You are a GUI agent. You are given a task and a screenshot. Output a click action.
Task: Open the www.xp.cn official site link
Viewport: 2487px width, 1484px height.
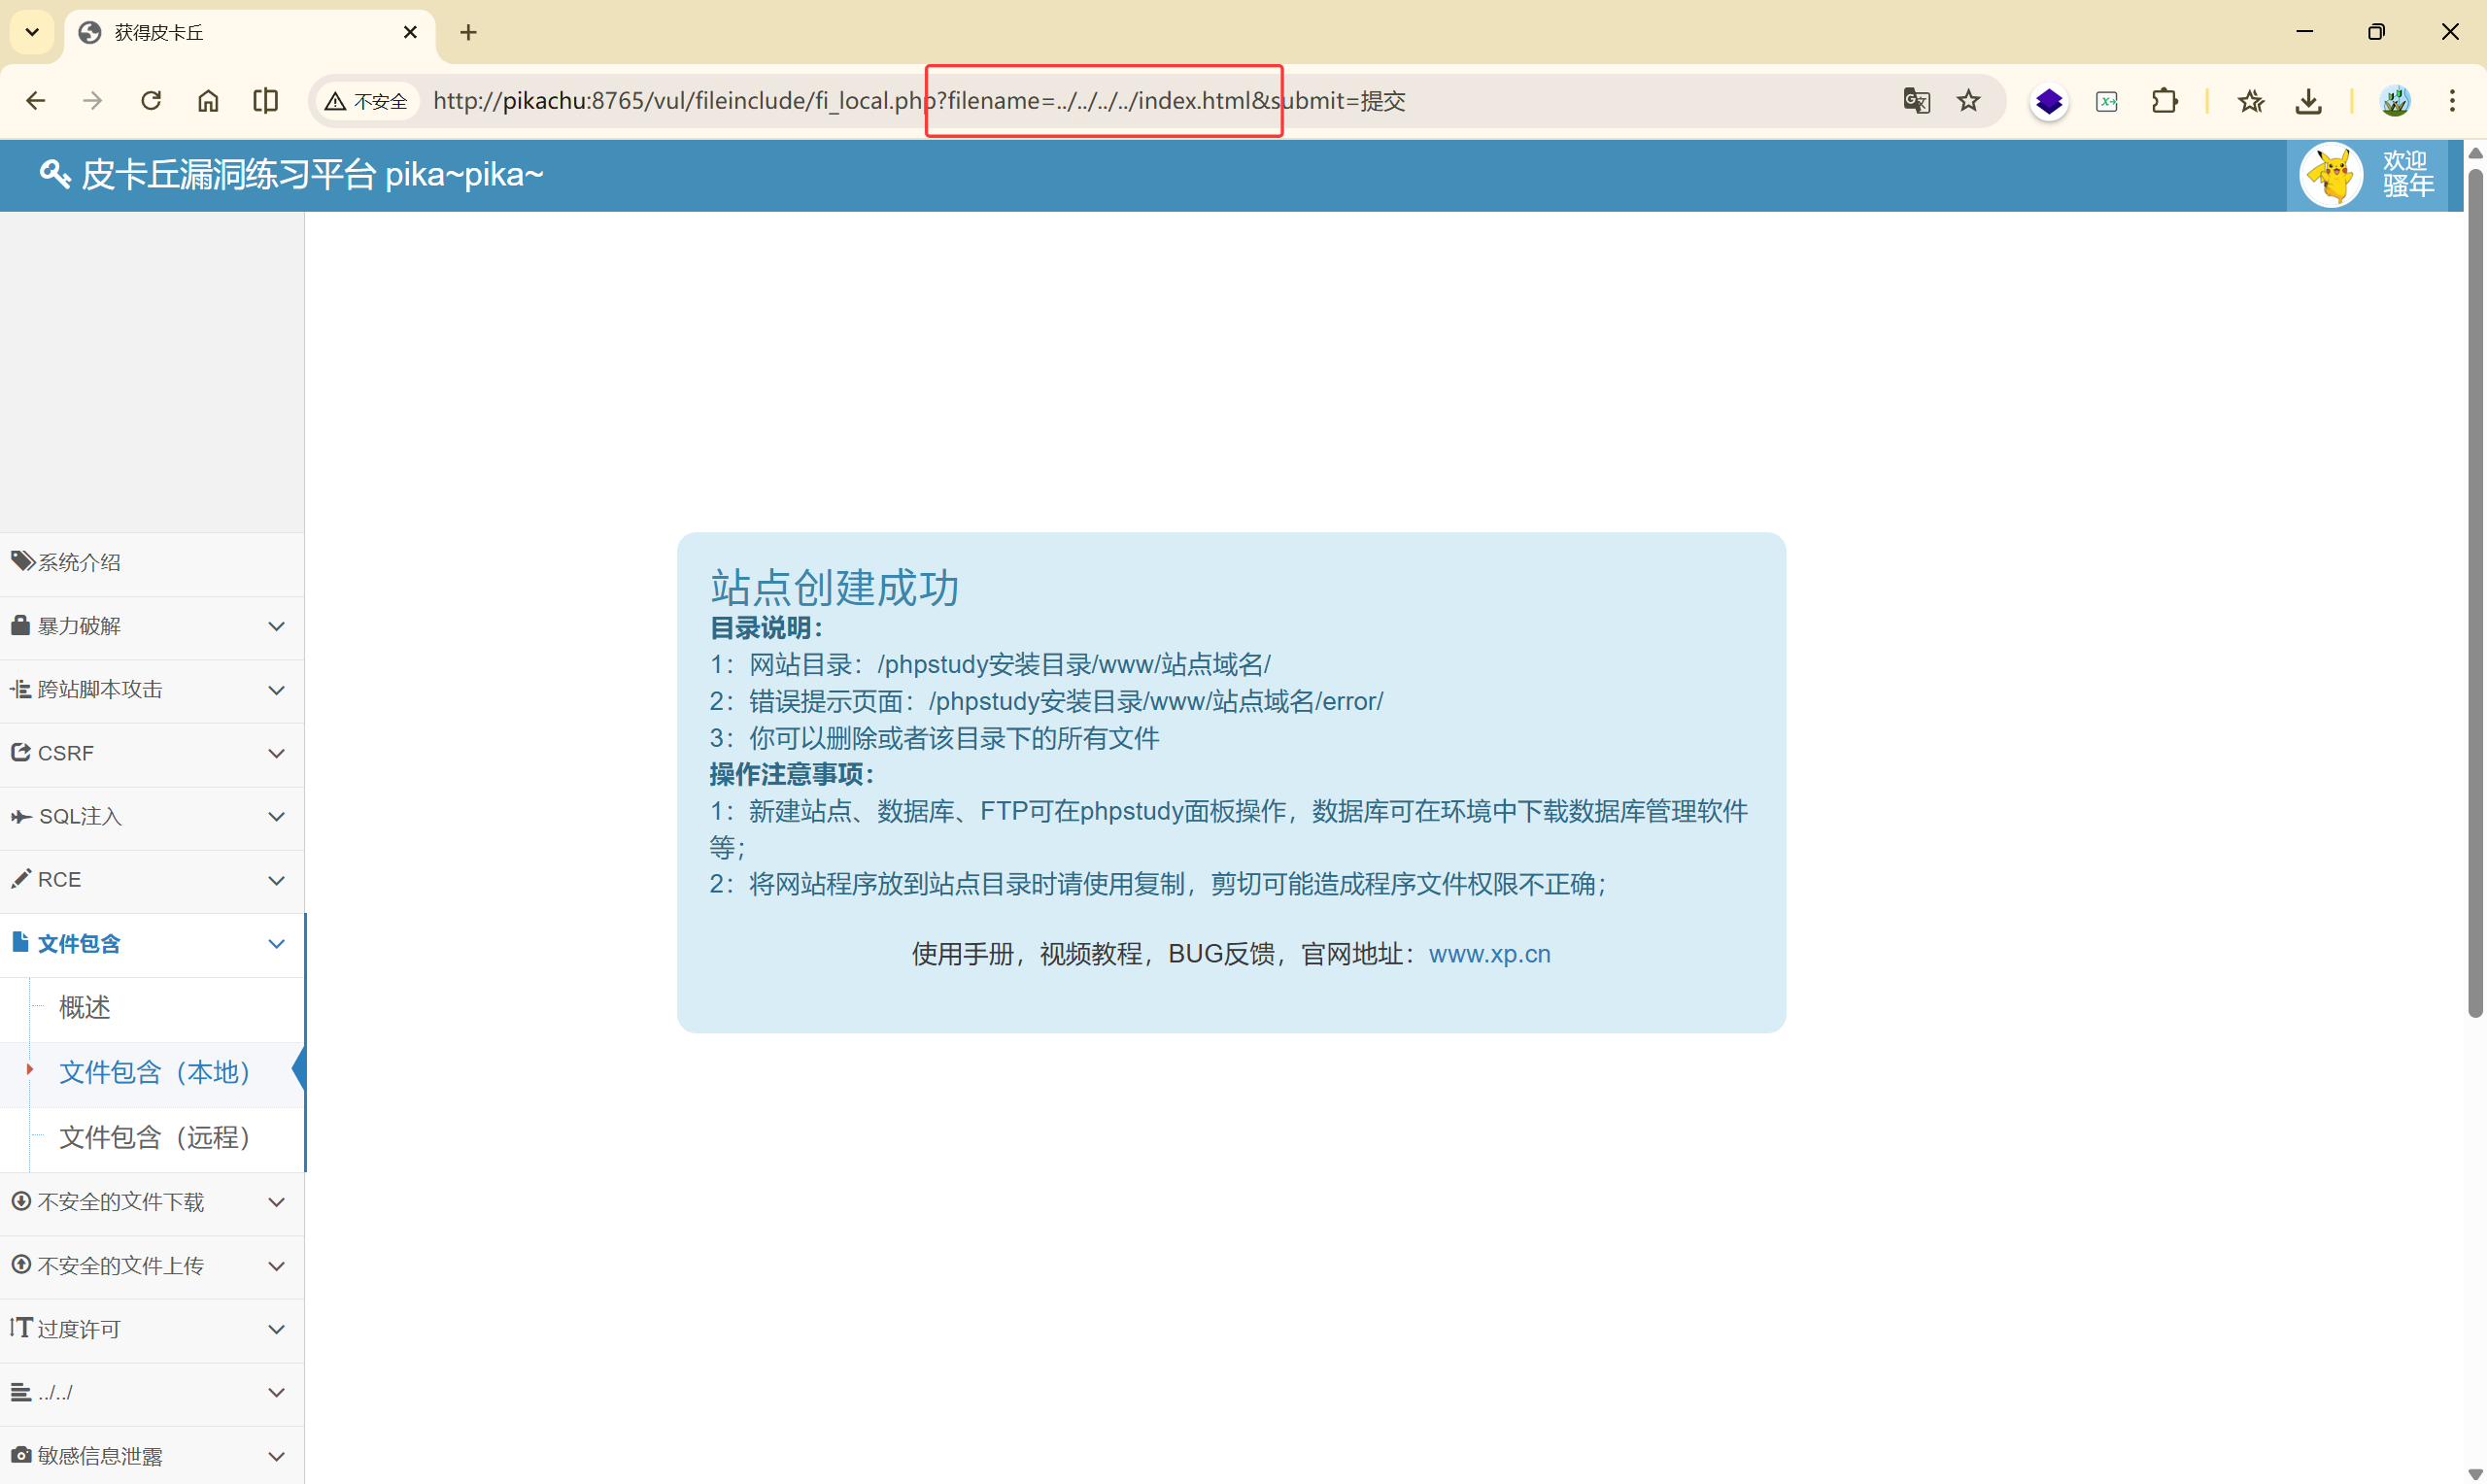[x=1489, y=954]
